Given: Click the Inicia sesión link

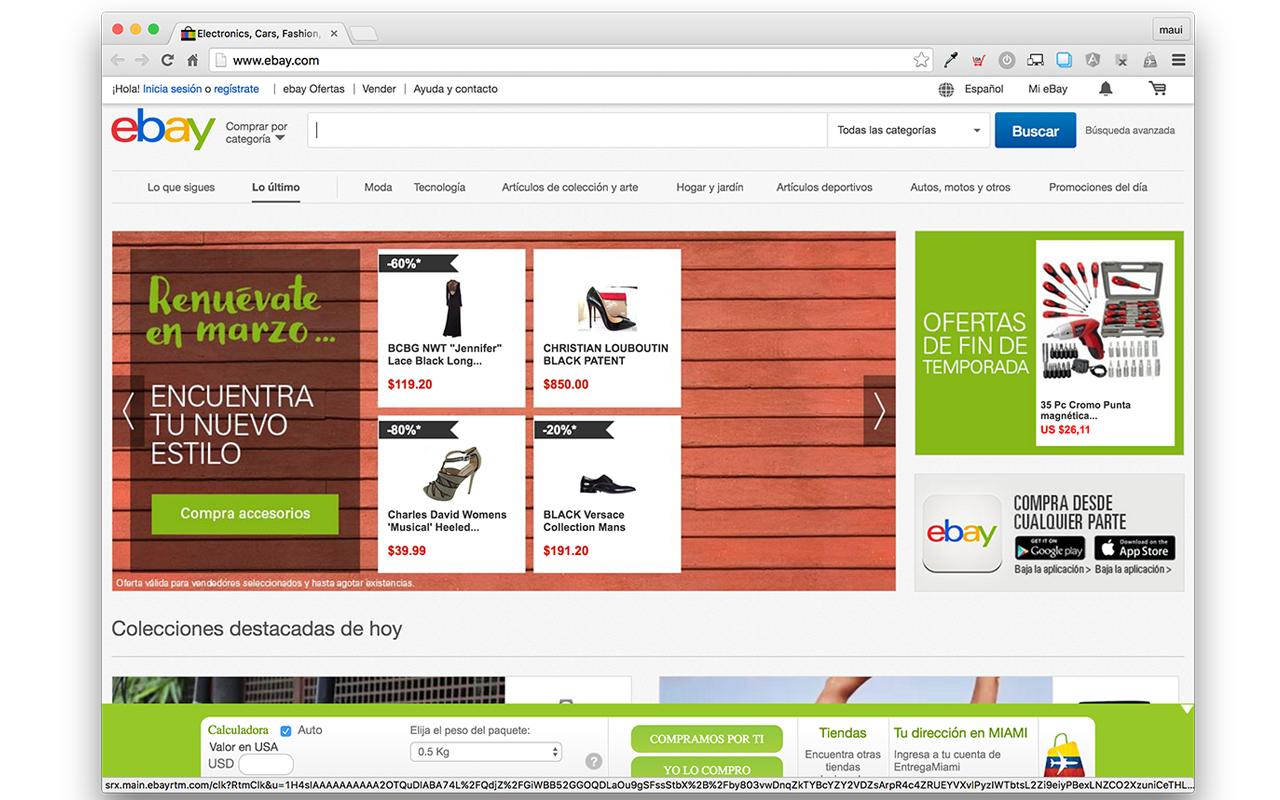Looking at the screenshot, I should pos(172,89).
